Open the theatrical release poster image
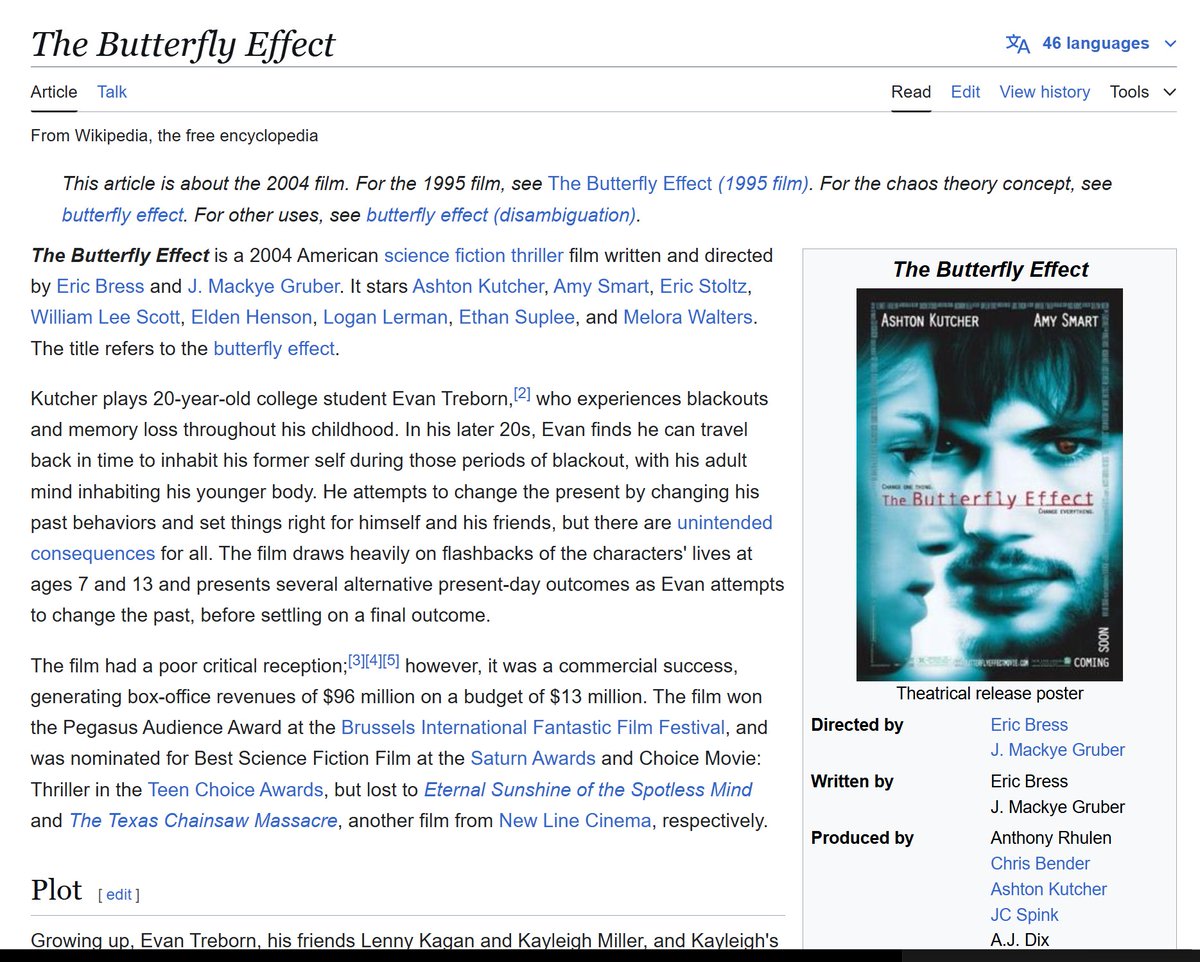 (x=989, y=485)
